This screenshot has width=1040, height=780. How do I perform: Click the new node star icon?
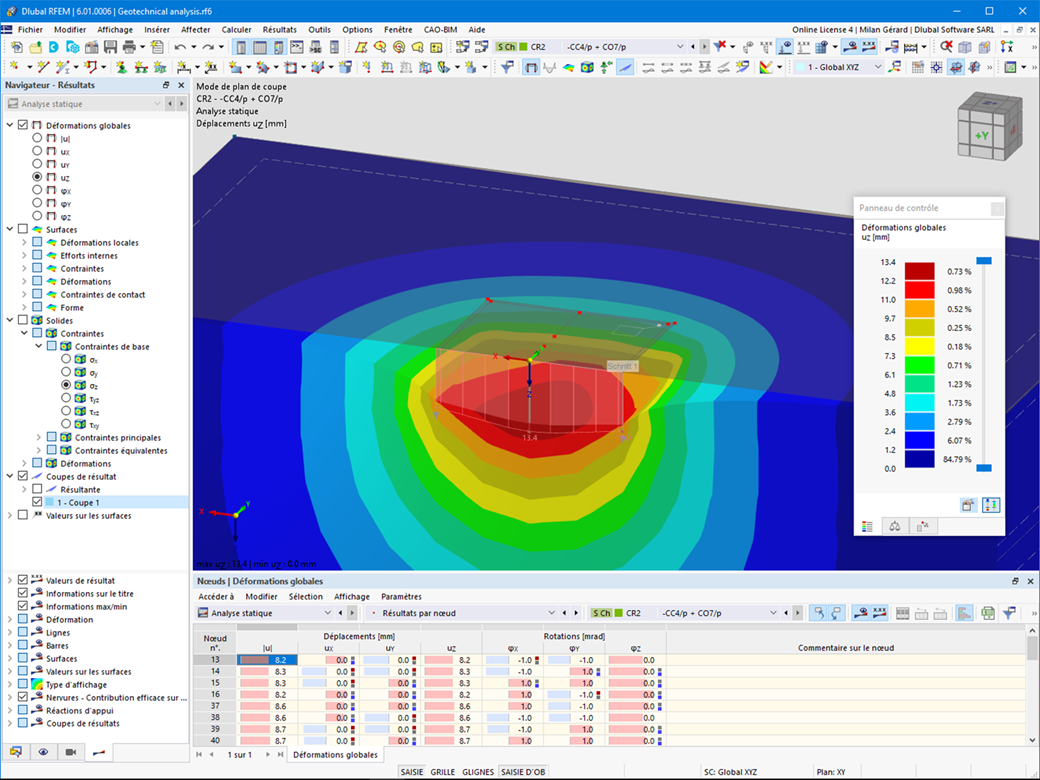click(x=14, y=67)
